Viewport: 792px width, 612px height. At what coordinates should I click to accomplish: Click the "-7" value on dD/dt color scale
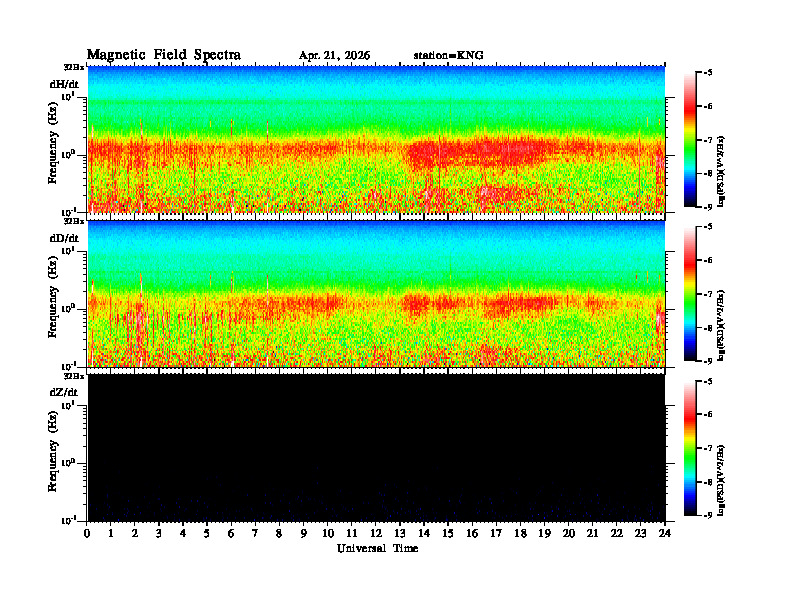click(x=708, y=294)
